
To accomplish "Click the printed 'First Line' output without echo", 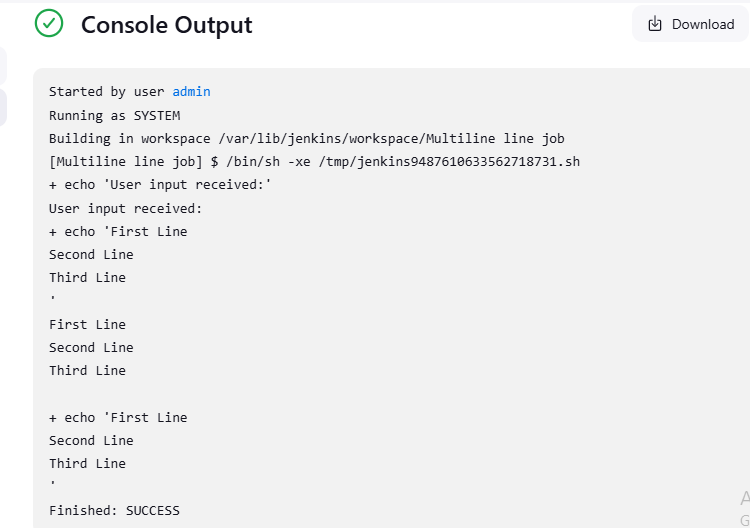I will coord(87,324).
